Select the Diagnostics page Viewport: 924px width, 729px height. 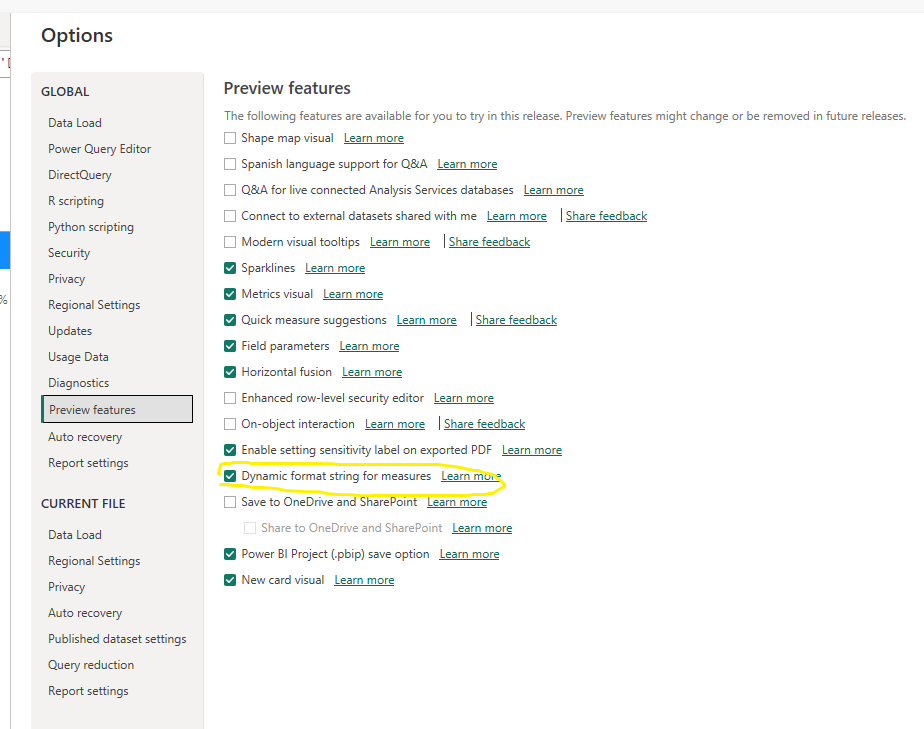point(78,382)
